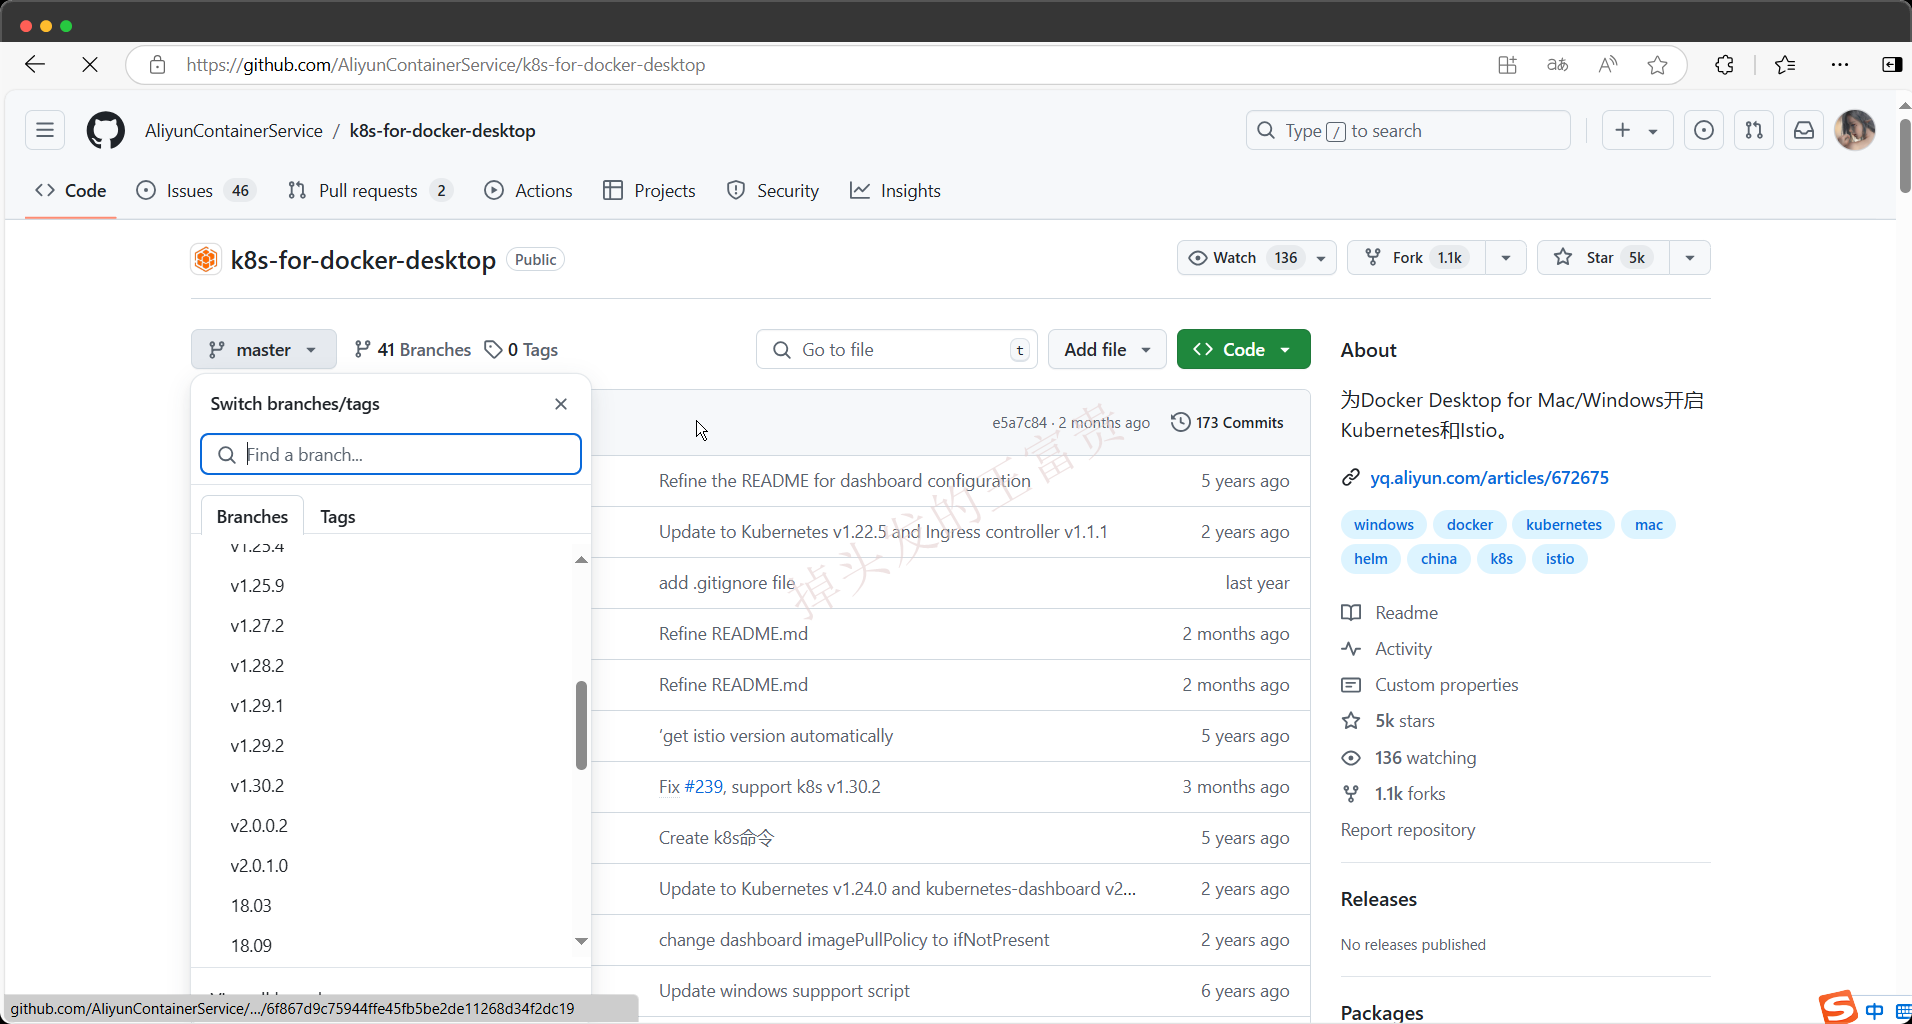Expand the Fork options dropdown arrow
1912x1024 pixels.
(1506, 258)
